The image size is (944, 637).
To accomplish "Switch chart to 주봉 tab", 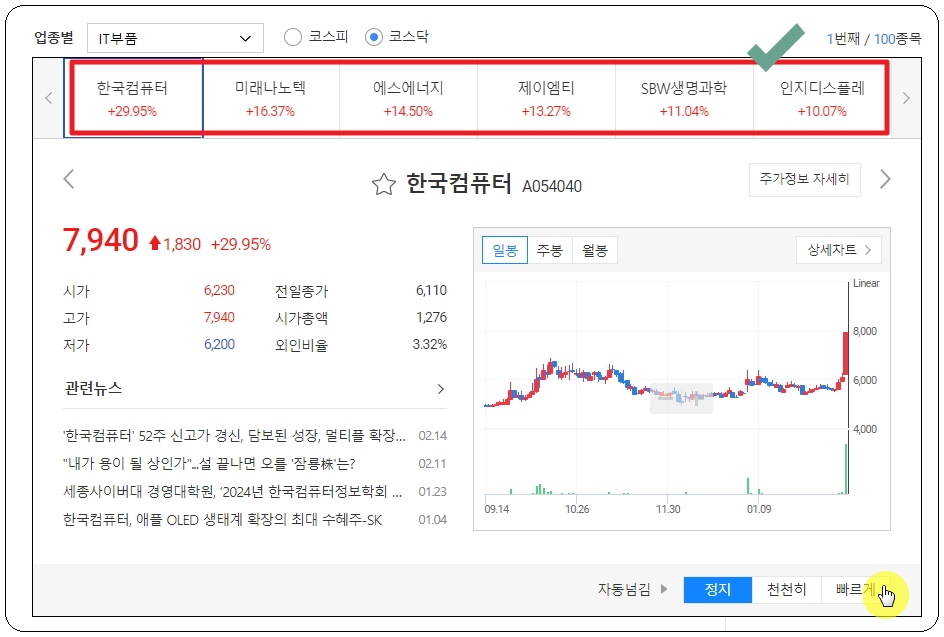I will [x=550, y=250].
